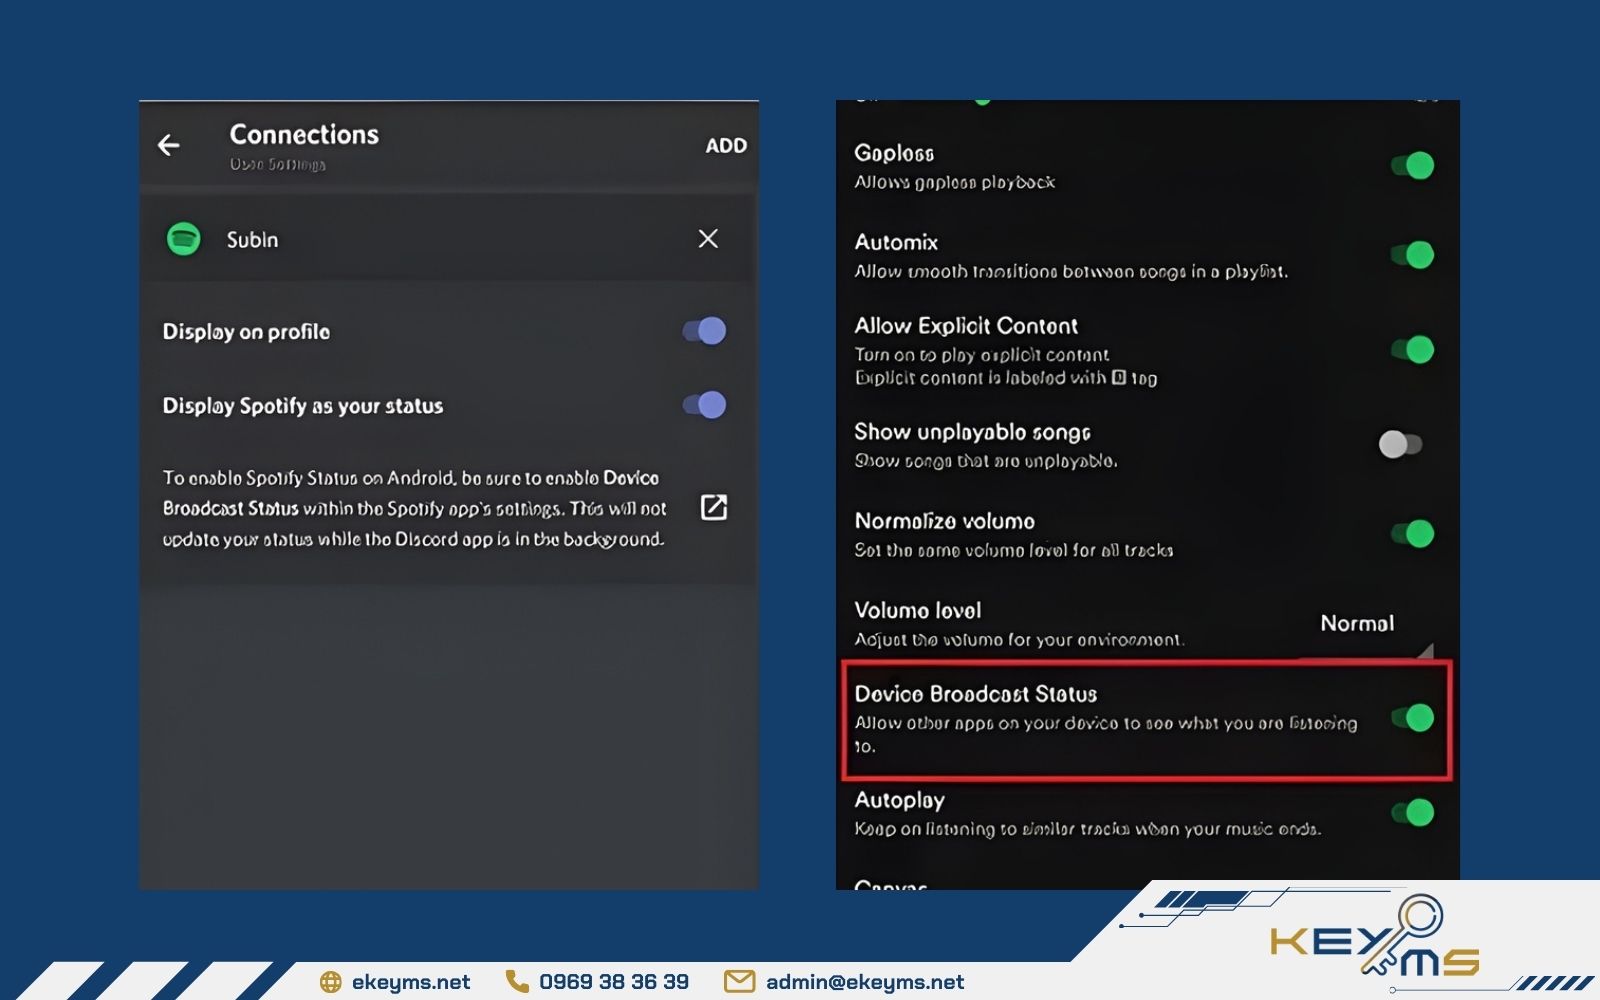
Task: Remove the Subin Spotify connection with X
Action: (x=708, y=239)
